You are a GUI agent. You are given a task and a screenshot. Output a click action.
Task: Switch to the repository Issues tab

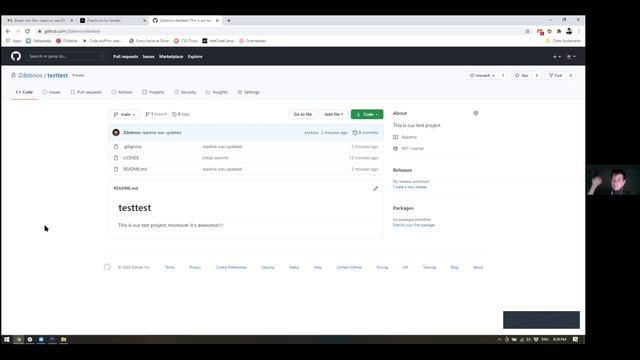click(x=51, y=92)
